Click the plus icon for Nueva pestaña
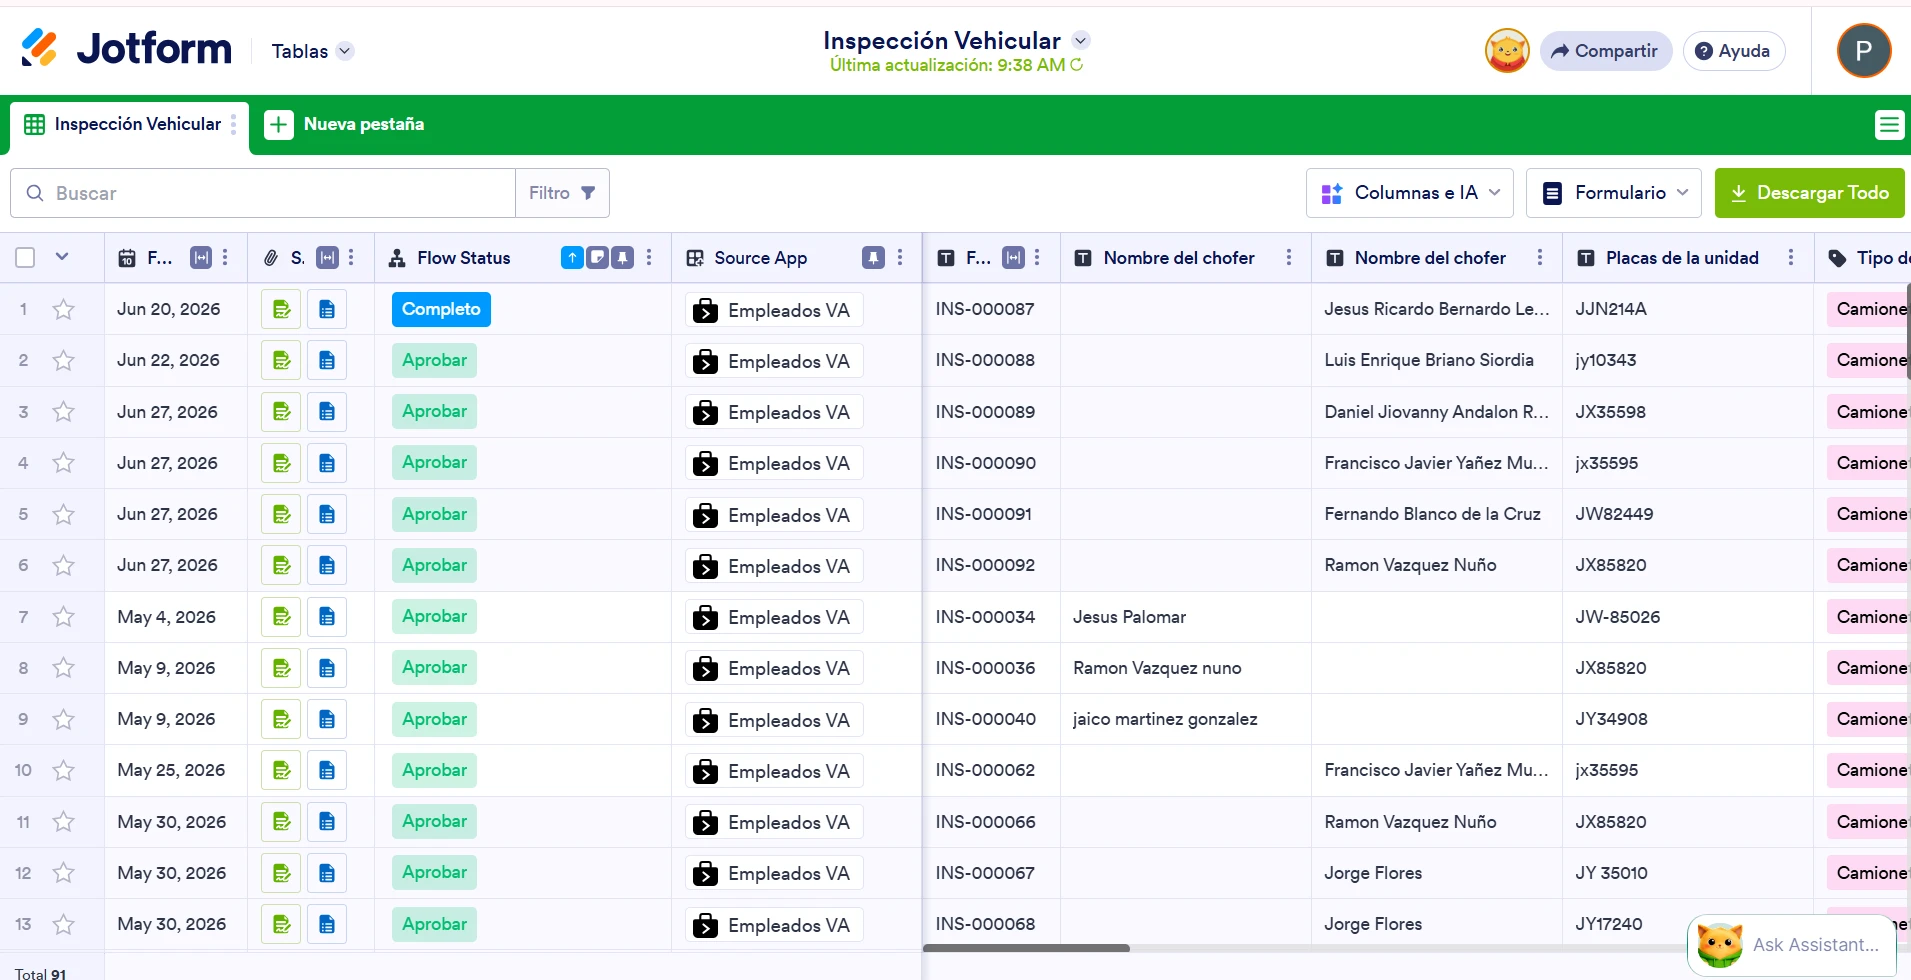Viewport: 1911px width, 980px height. tap(279, 125)
